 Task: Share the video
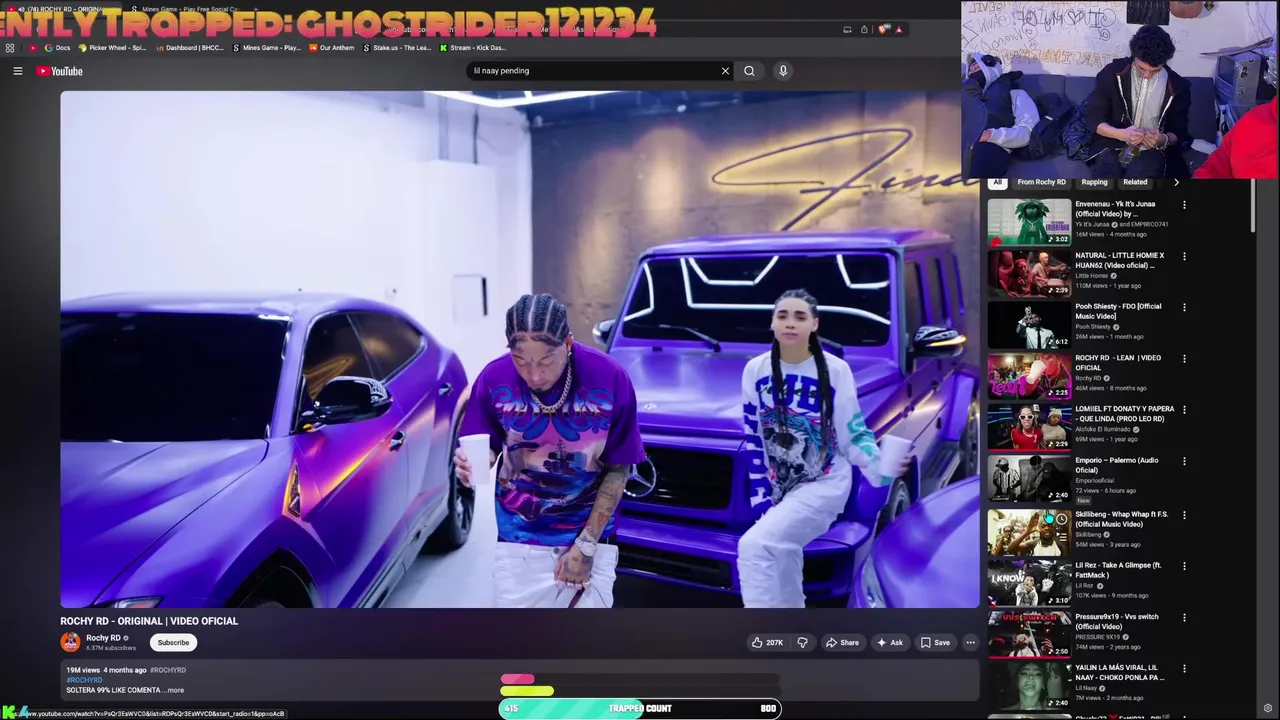click(842, 643)
